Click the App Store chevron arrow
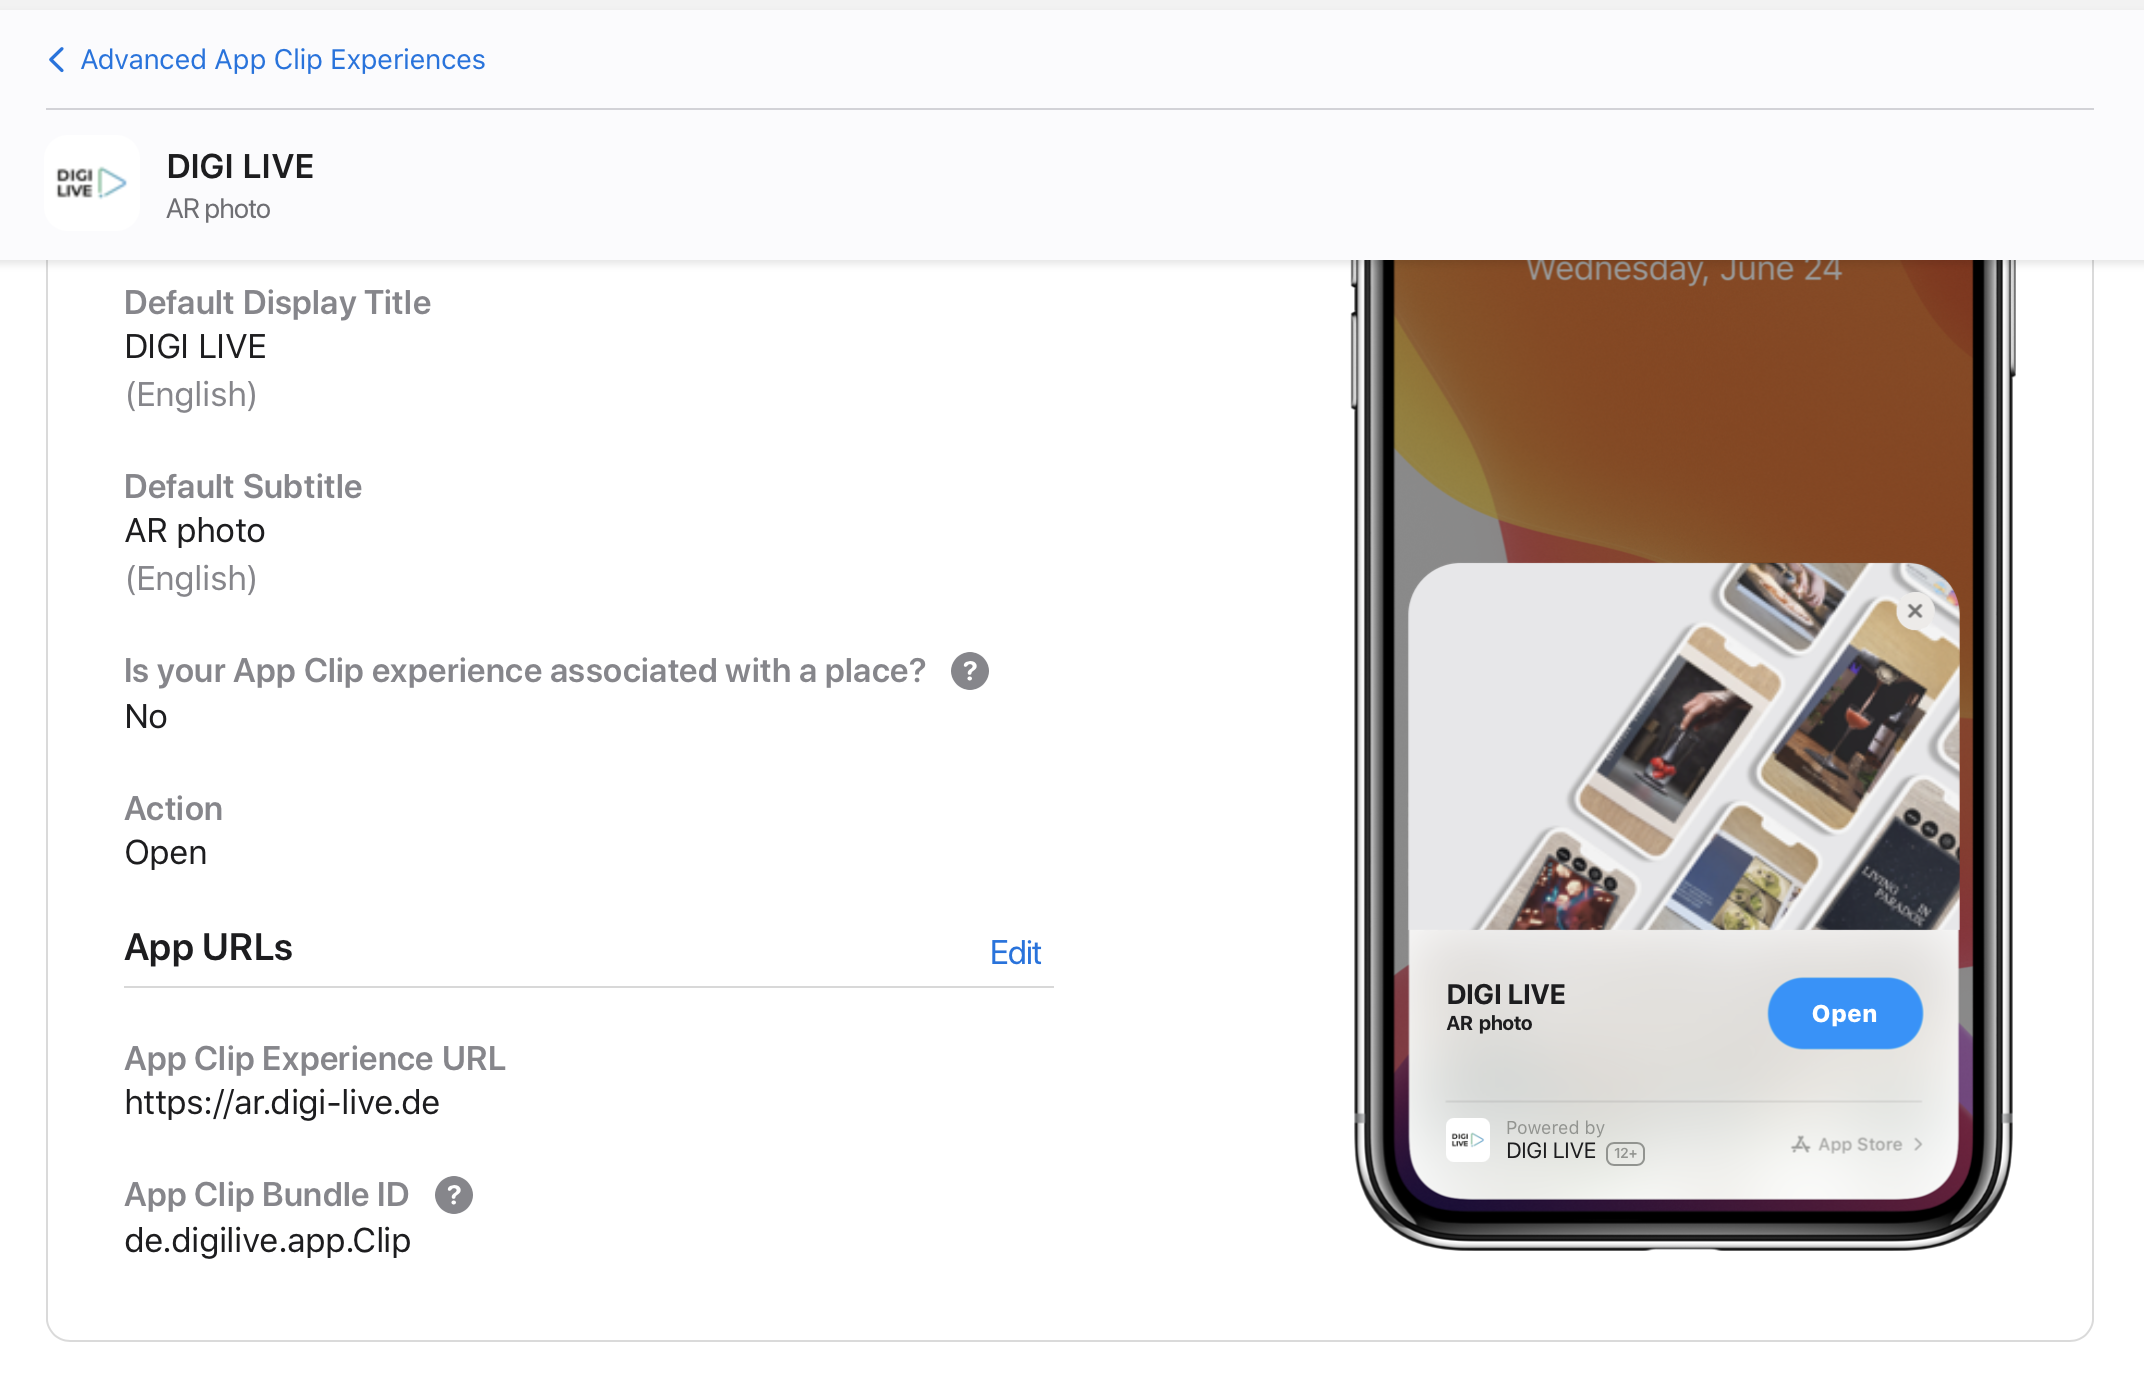Image resolution: width=2144 pixels, height=1378 pixels. tap(1918, 1144)
